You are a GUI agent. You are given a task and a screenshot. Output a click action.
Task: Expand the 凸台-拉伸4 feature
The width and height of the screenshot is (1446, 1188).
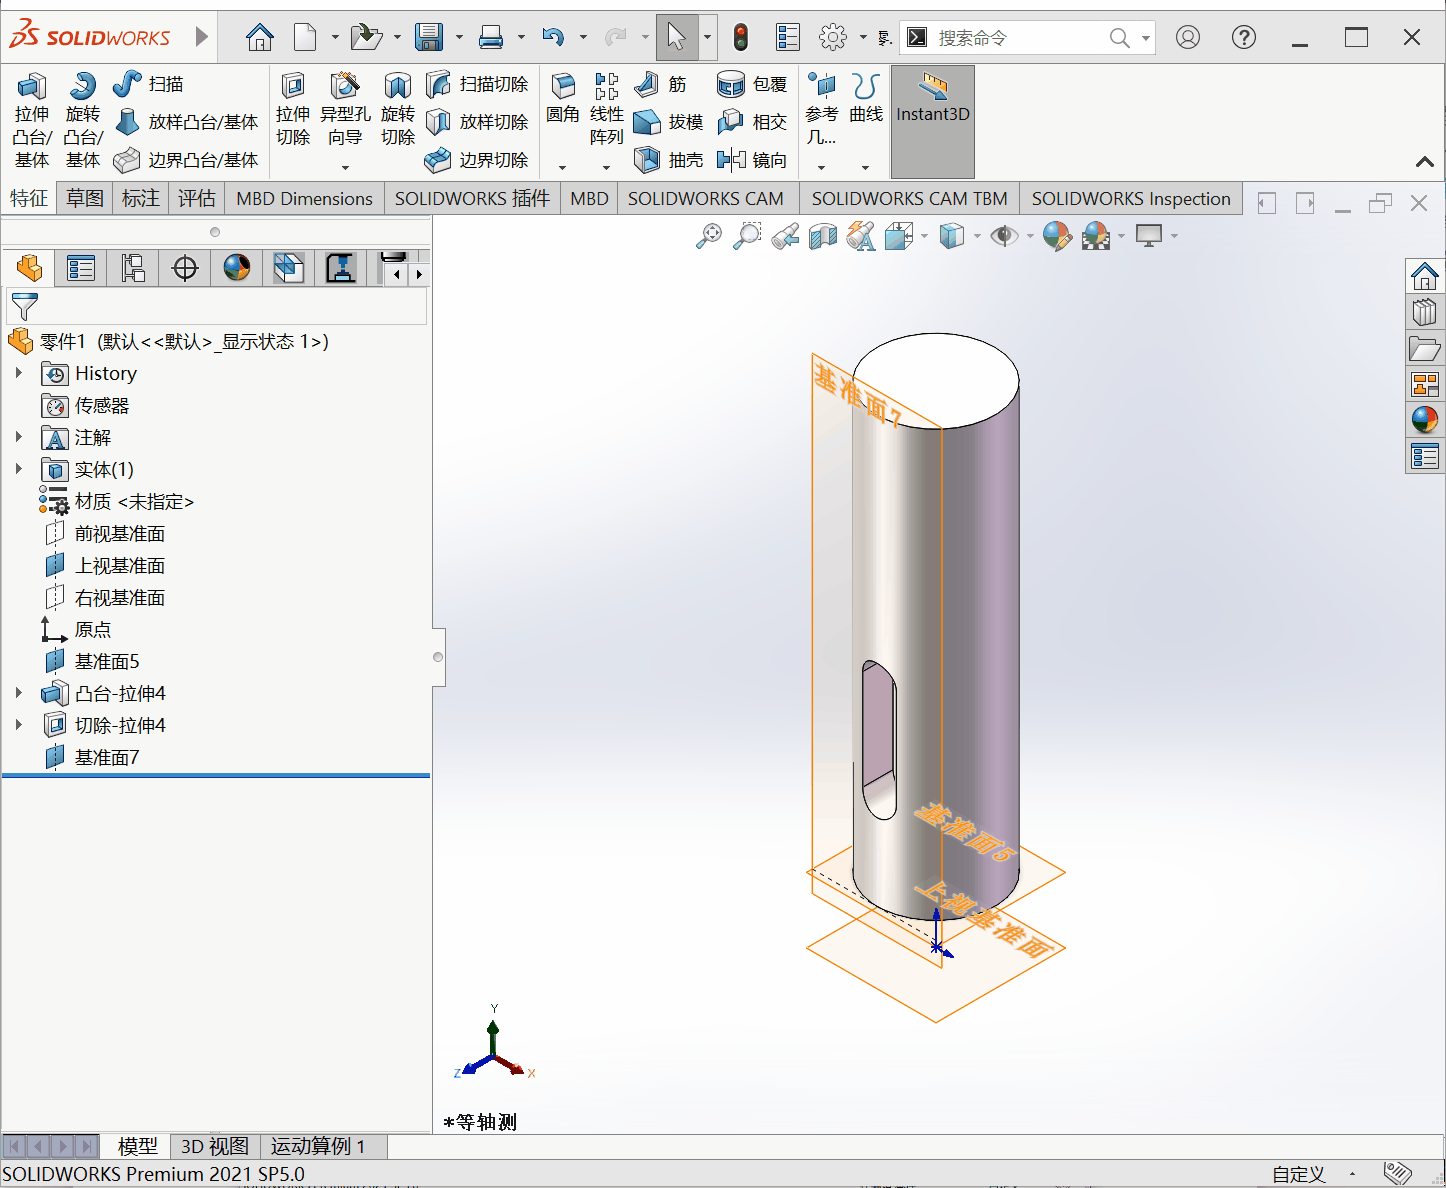pyautogui.click(x=18, y=693)
